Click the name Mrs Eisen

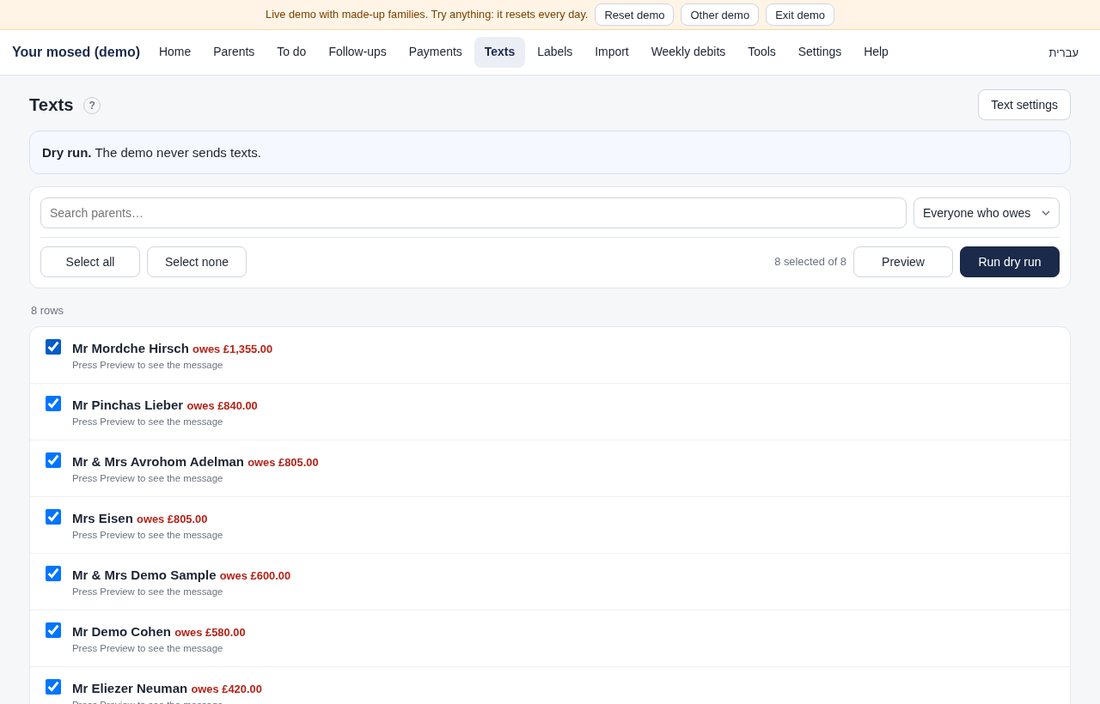tap(102, 518)
